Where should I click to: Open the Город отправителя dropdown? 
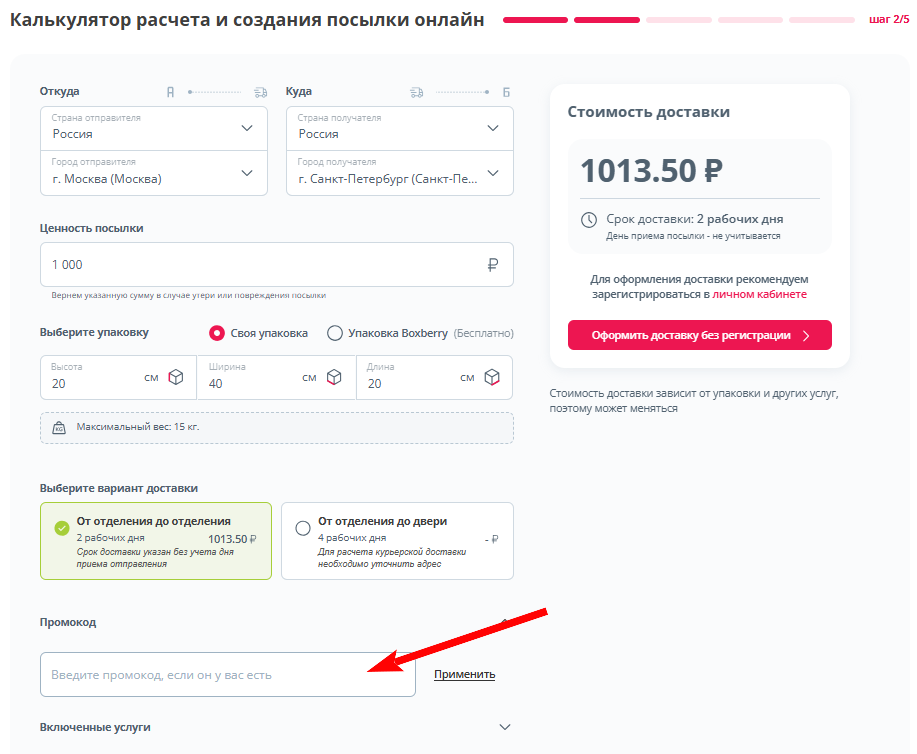154,173
